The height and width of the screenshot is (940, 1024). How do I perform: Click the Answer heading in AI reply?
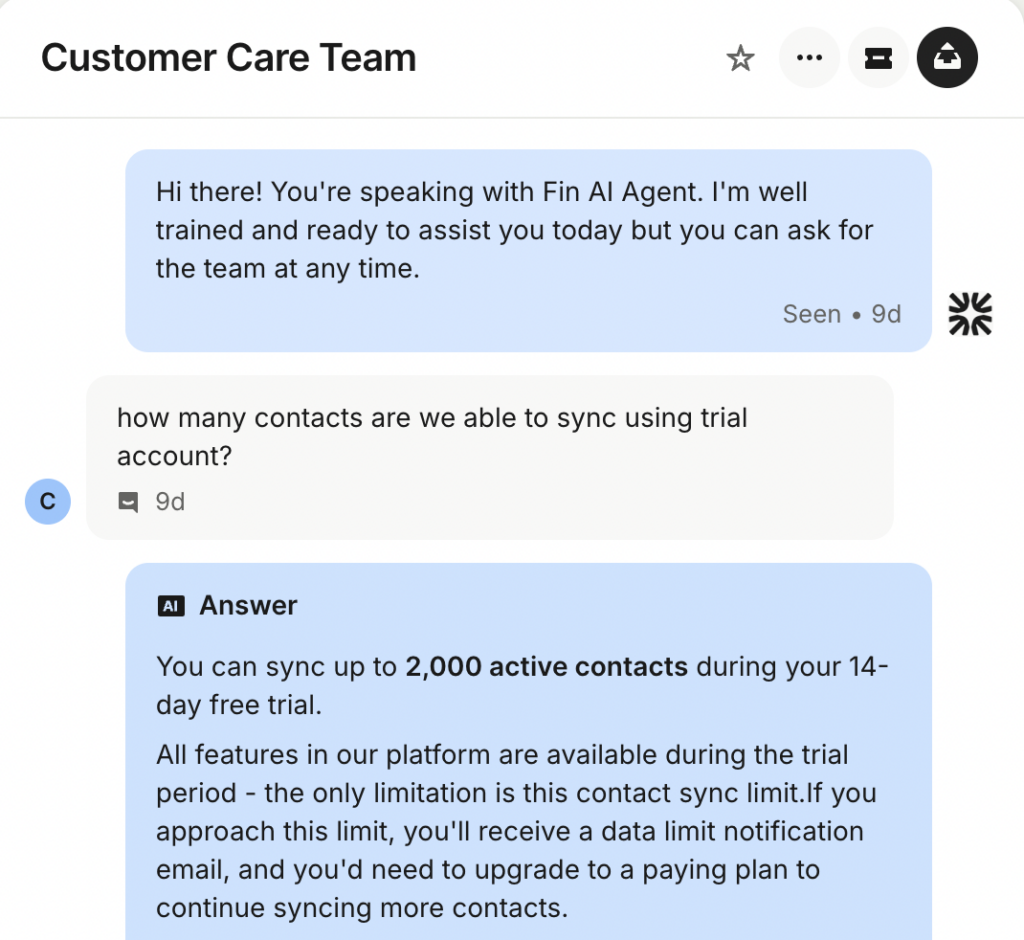(248, 606)
